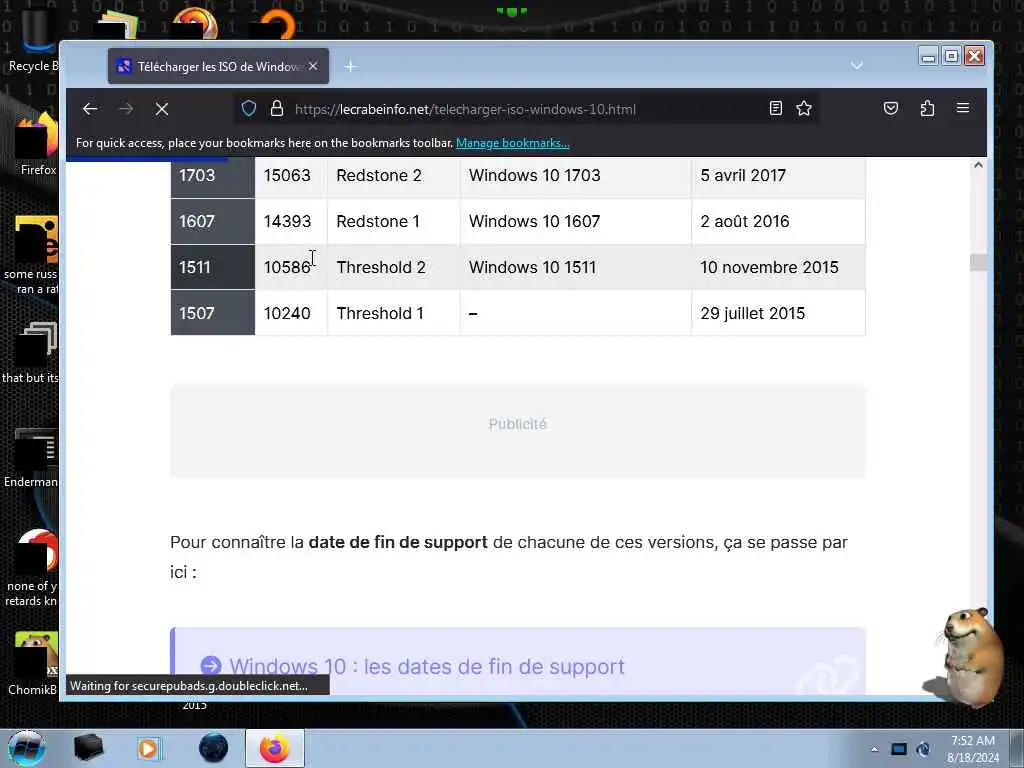The image size is (1024, 768).
Task: Click build number 15063
Action: coord(287,175)
